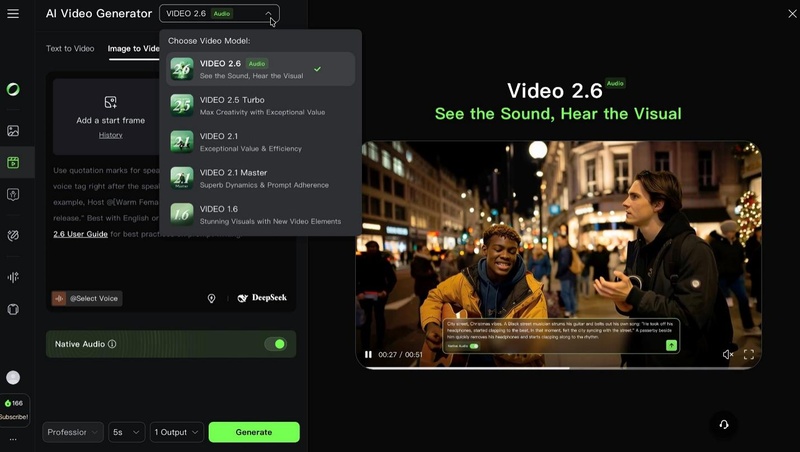Seek on the video progress bar
This screenshot has height=452, width=800.
(x=559, y=368)
